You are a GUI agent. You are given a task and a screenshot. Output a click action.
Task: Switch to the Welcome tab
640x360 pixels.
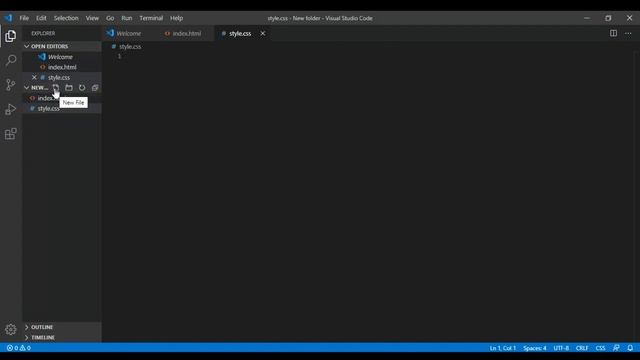coord(129,33)
